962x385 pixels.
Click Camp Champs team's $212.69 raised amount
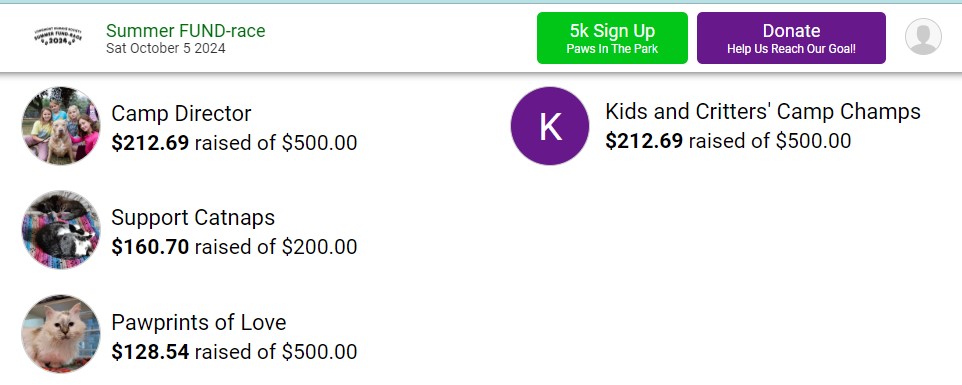[644, 141]
